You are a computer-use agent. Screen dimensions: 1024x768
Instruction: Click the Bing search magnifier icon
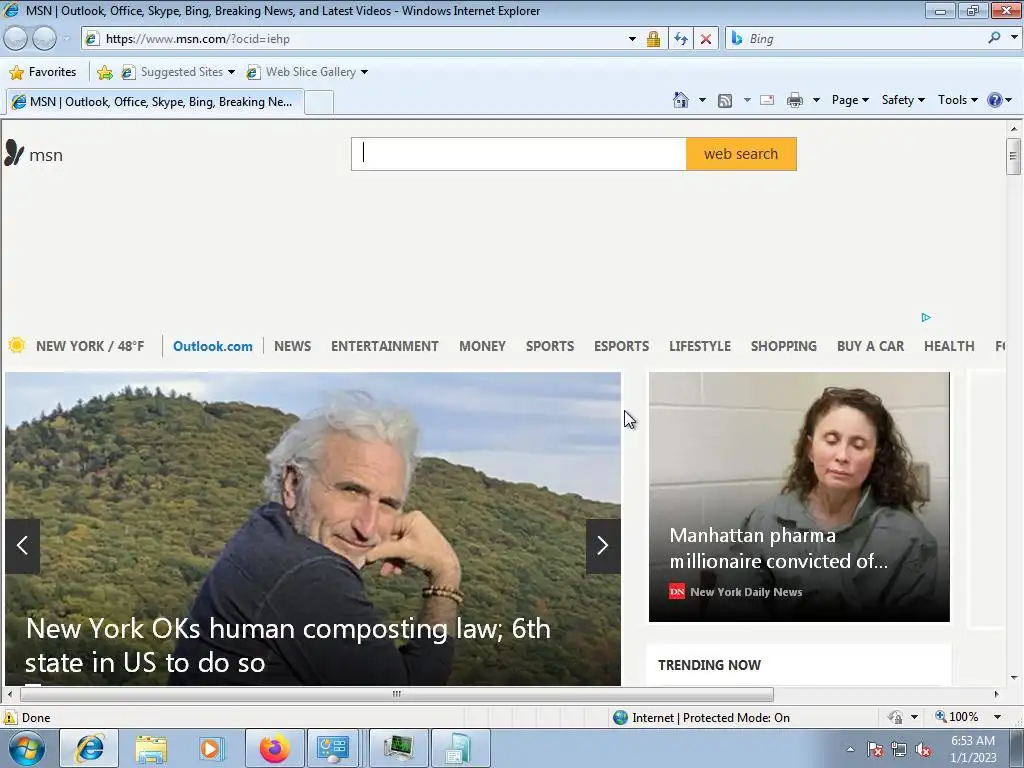(x=994, y=38)
